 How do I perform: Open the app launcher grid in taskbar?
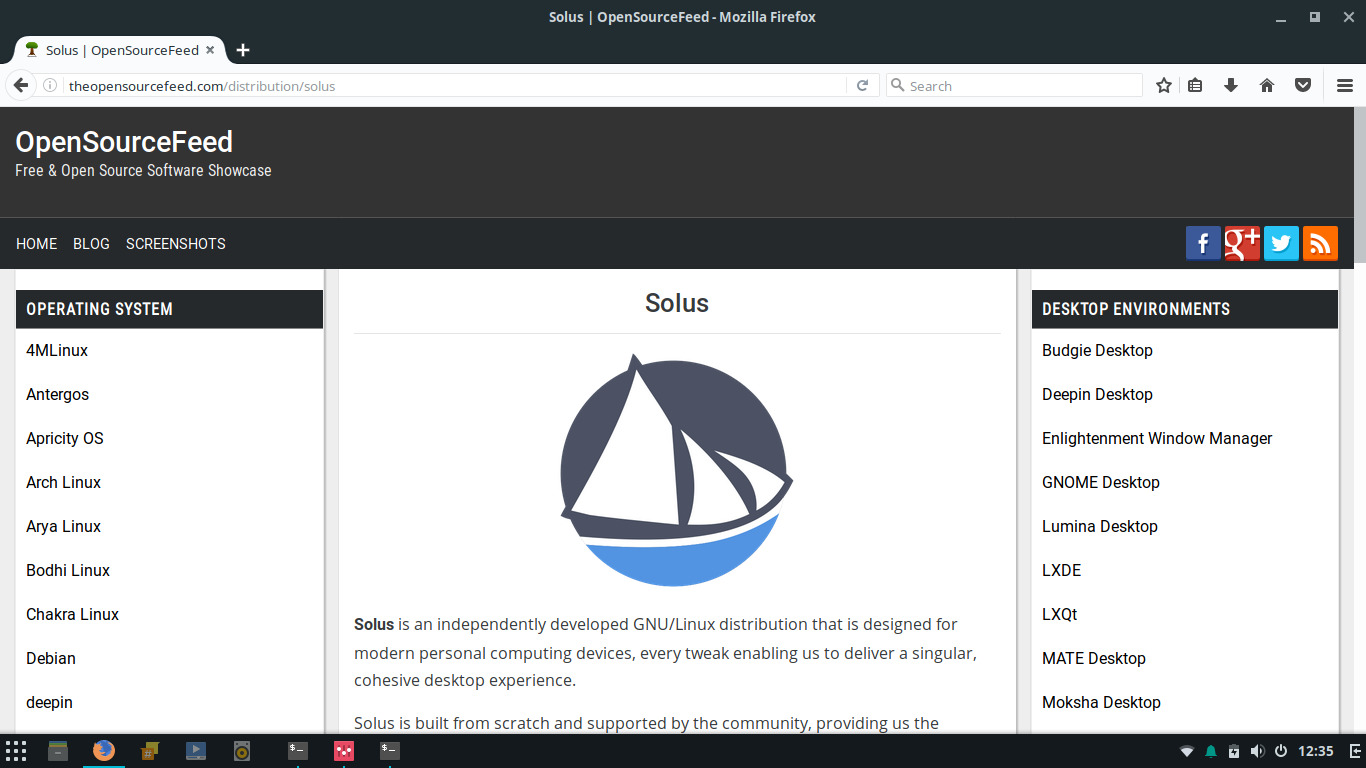[15, 750]
